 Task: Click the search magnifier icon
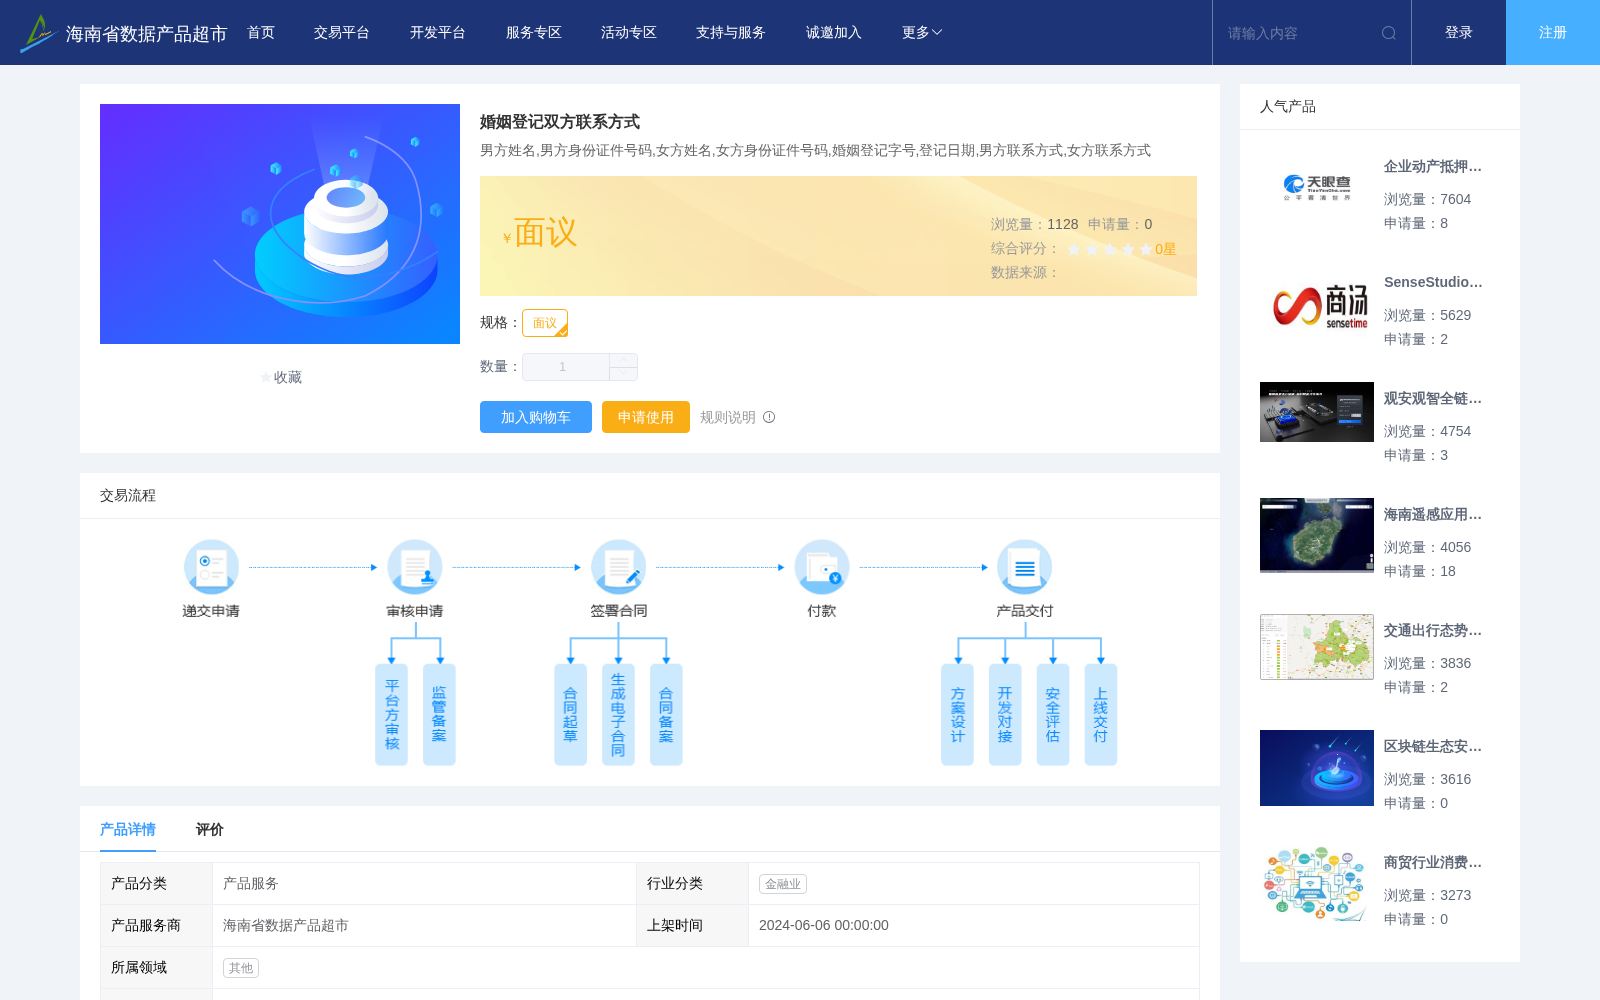click(1389, 33)
